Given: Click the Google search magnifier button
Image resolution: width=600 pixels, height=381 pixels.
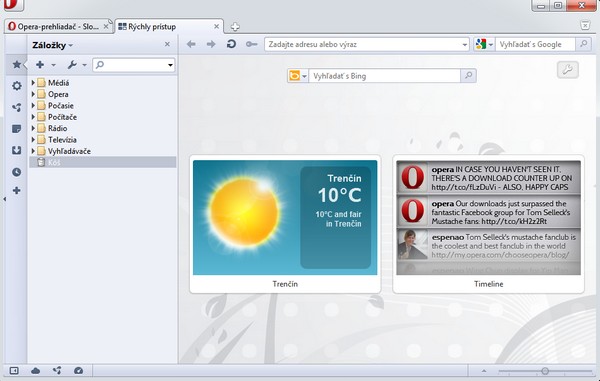Looking at the screenshot, I should pos(583,44).
